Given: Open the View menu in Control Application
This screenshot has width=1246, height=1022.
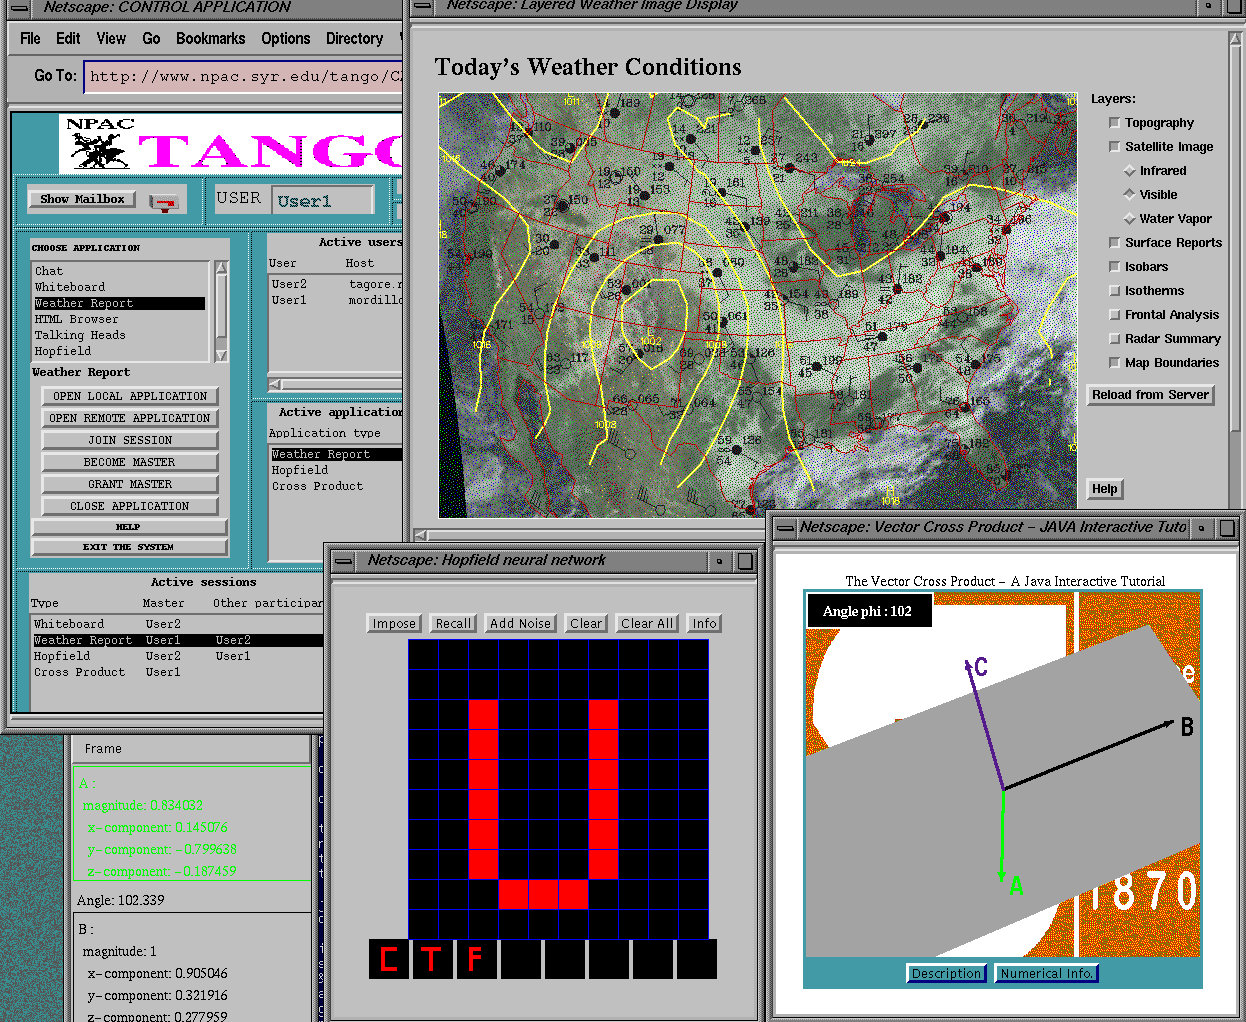Looking at the screenshot, I should tap(111, 39).
